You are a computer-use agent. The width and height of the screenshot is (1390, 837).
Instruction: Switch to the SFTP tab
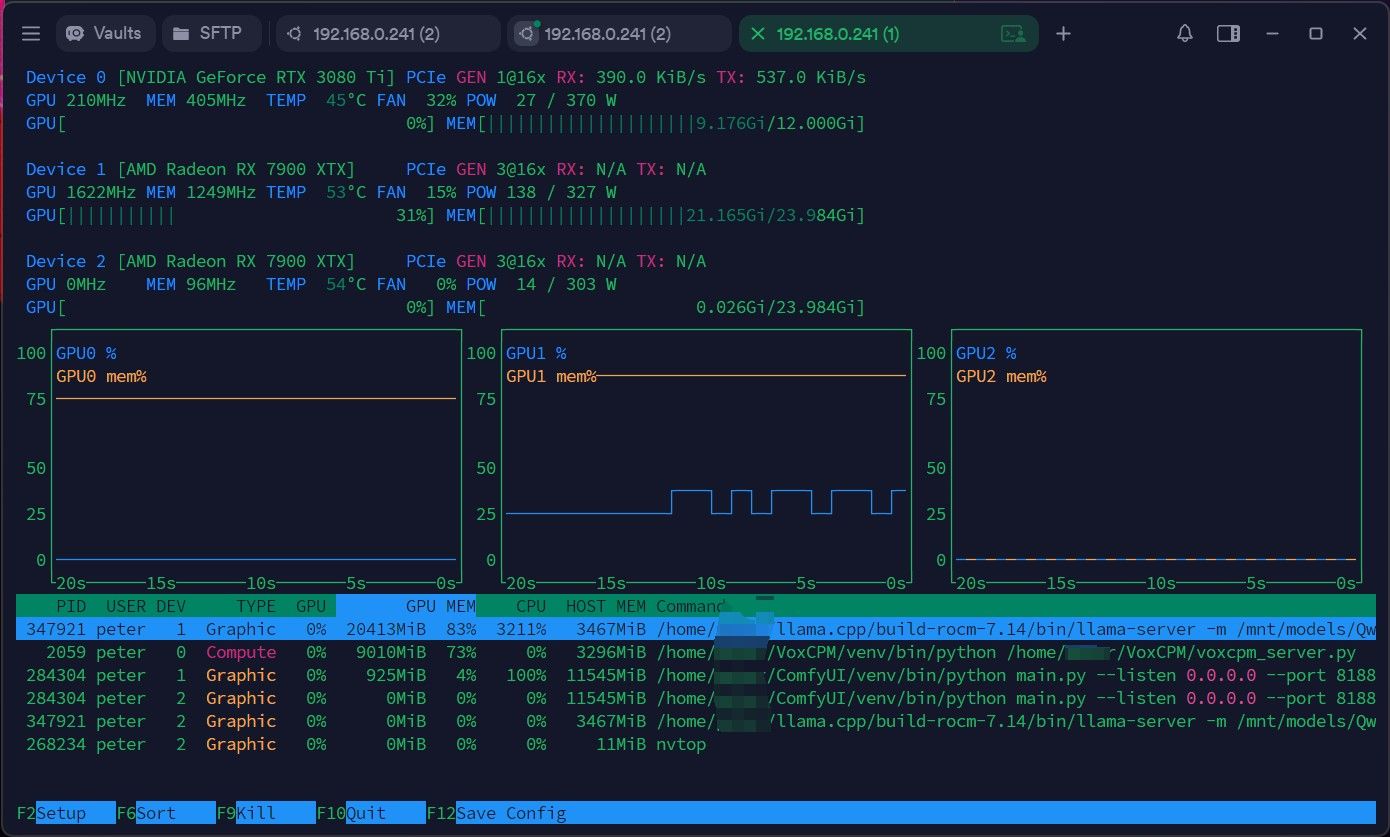[x=211, y=33]
